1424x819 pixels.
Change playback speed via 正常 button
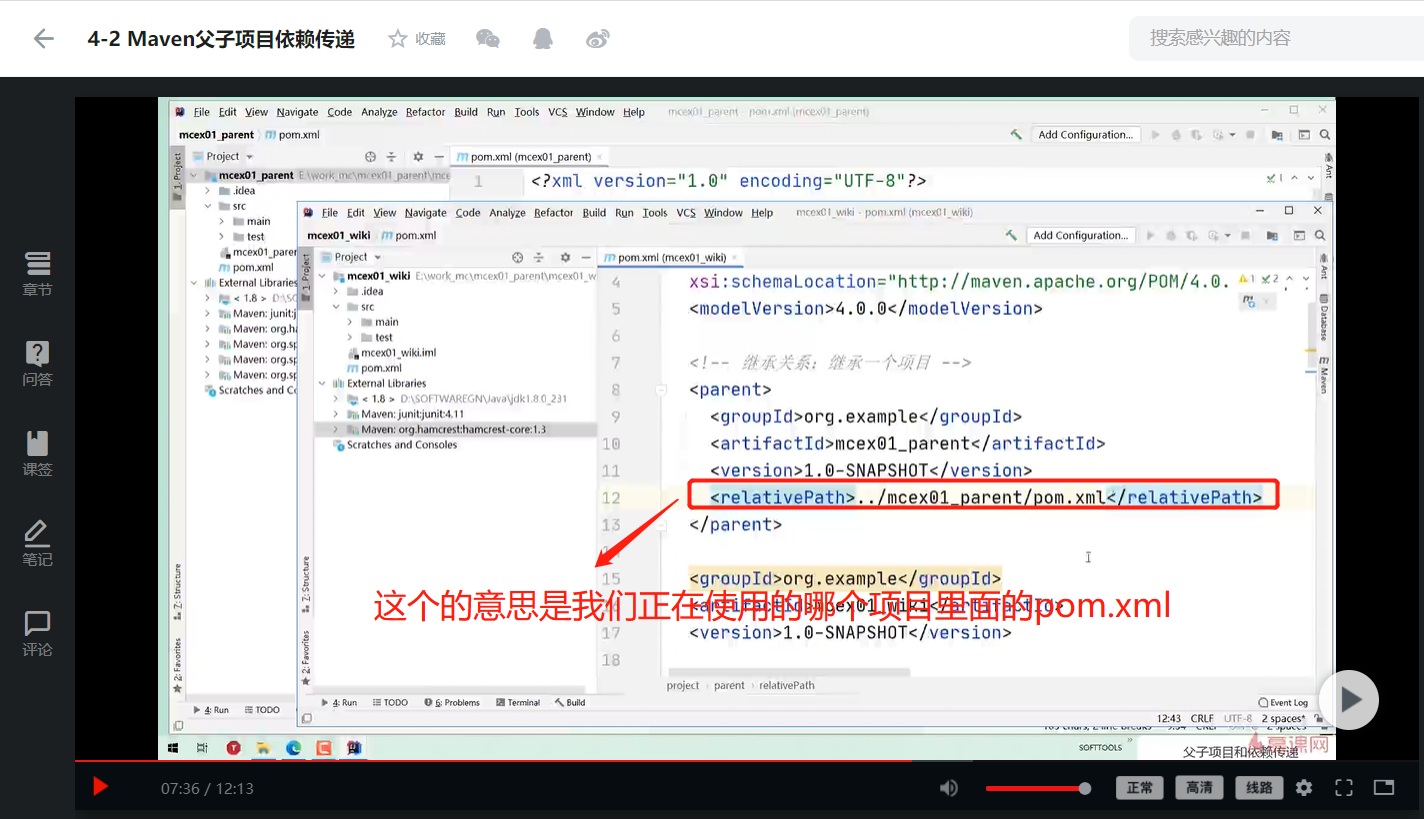(1140, 788)
